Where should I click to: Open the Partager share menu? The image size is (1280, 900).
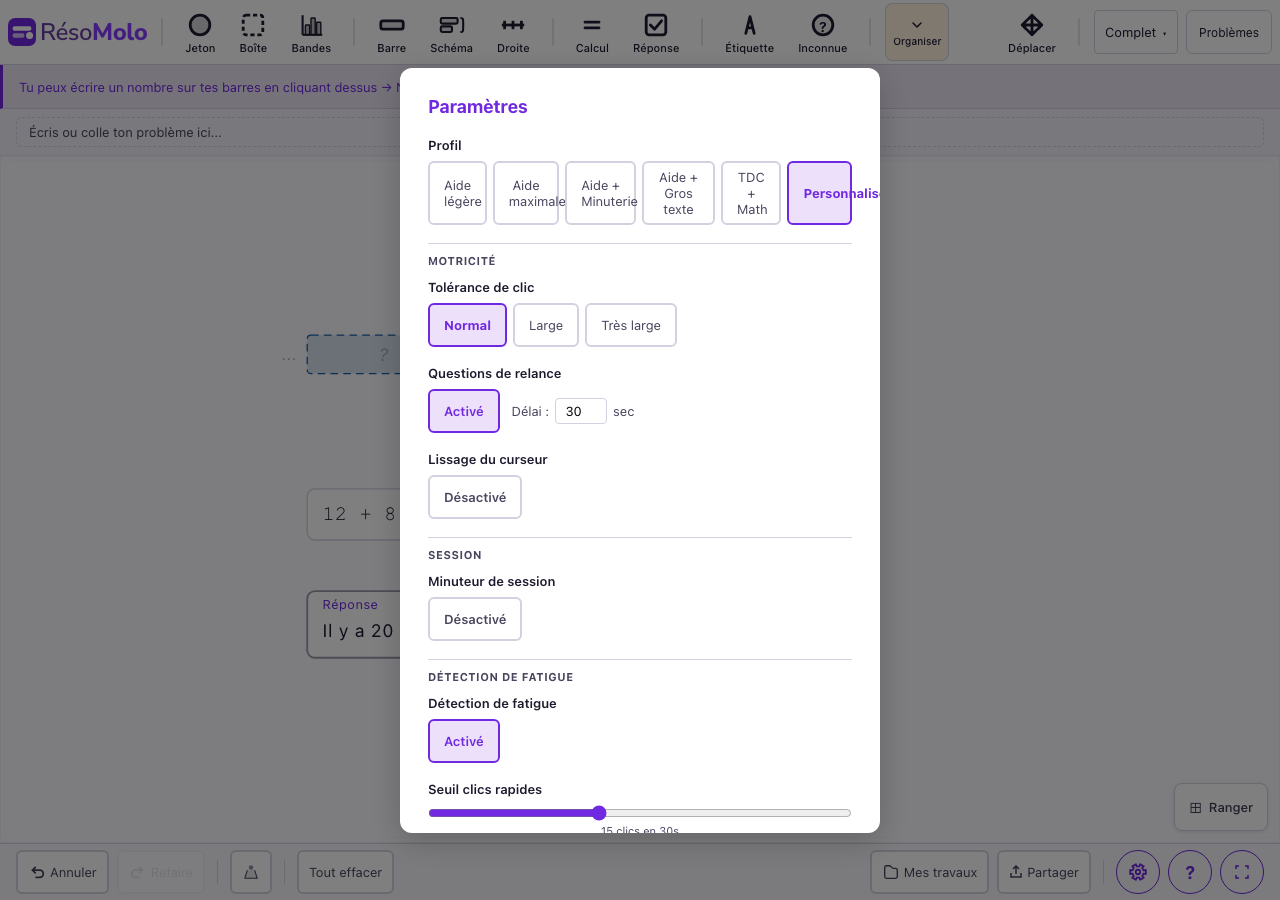pos(1044,872)
